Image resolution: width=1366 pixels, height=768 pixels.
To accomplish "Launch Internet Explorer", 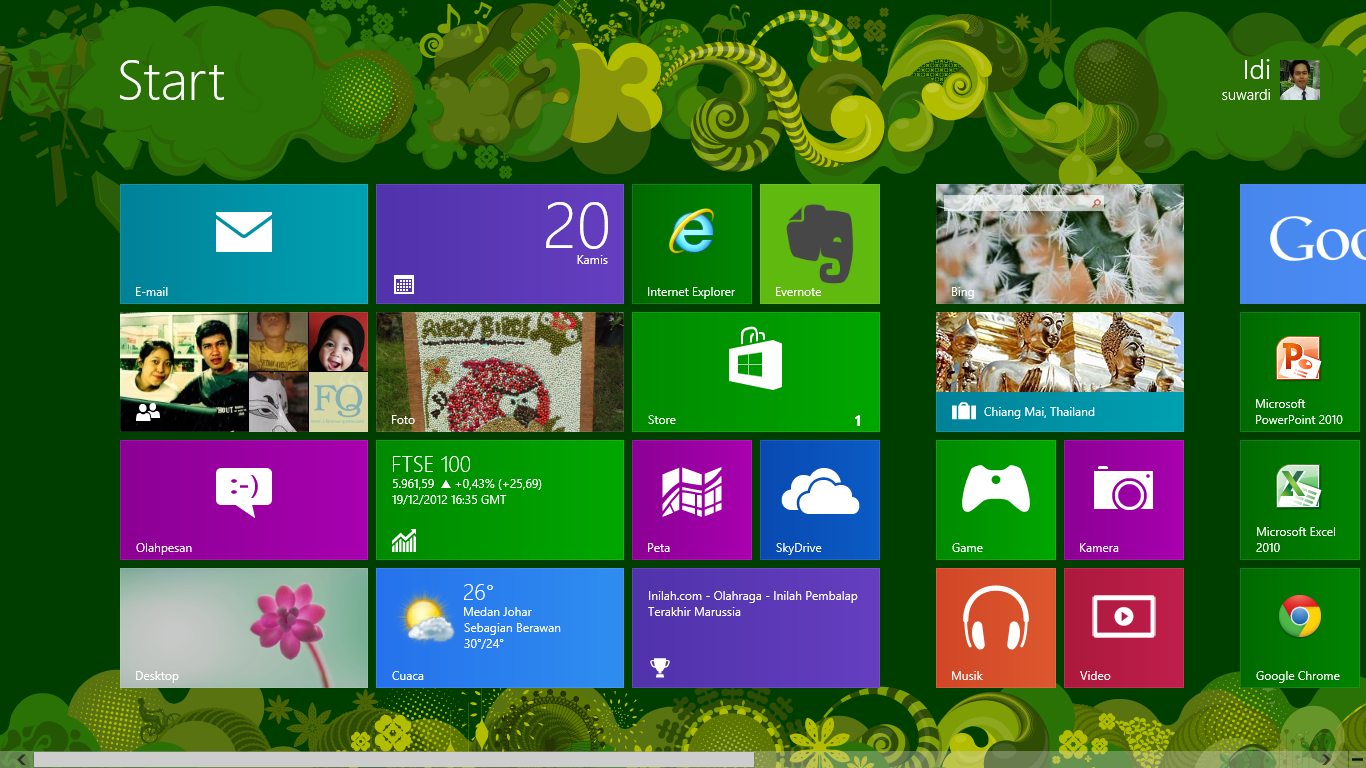I will click(692, 244).
